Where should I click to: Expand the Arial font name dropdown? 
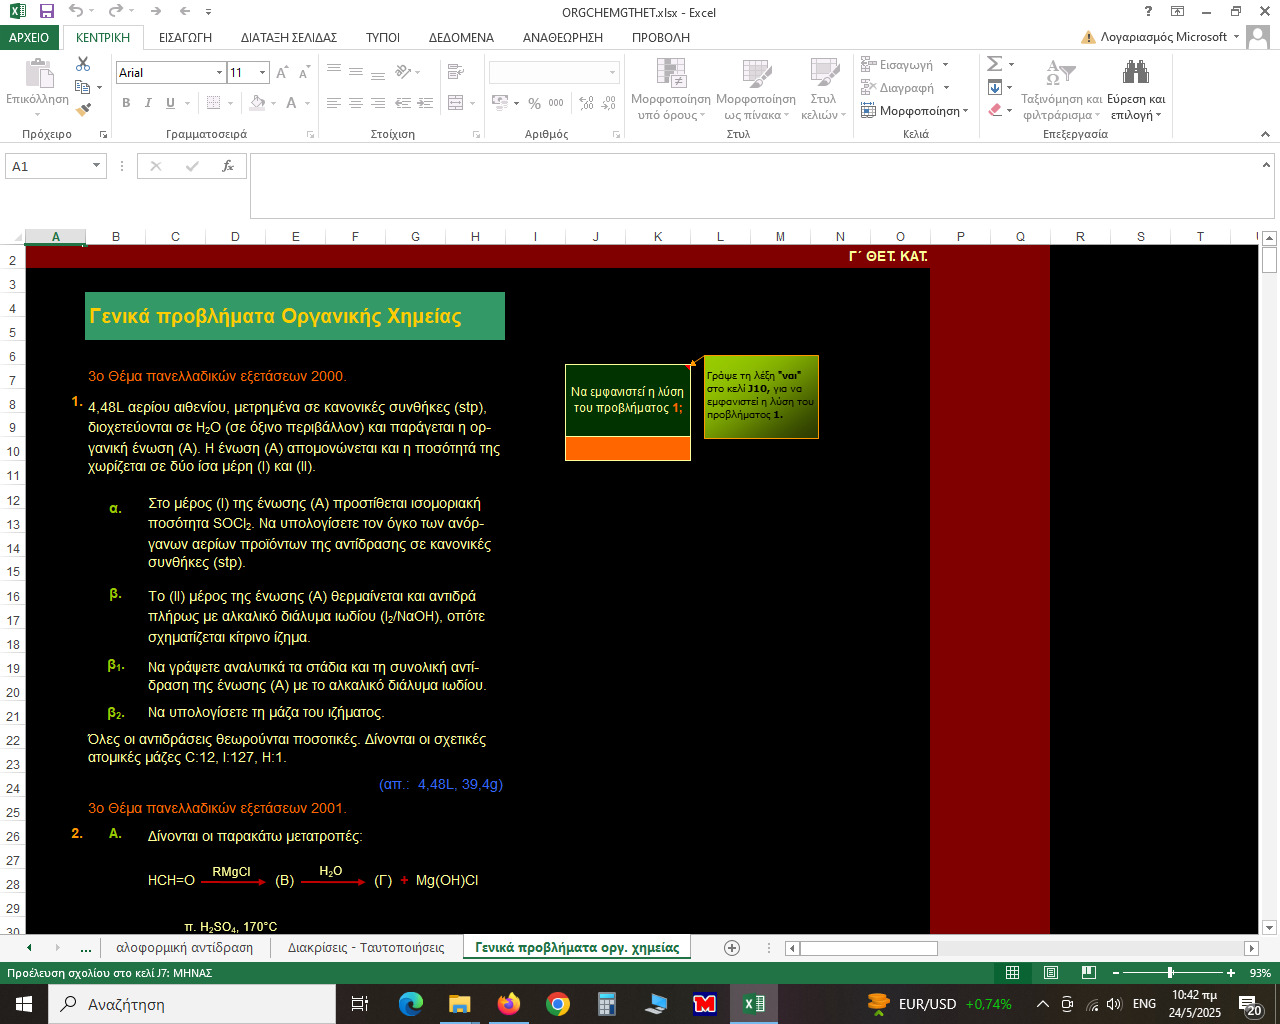coord(219,73)
